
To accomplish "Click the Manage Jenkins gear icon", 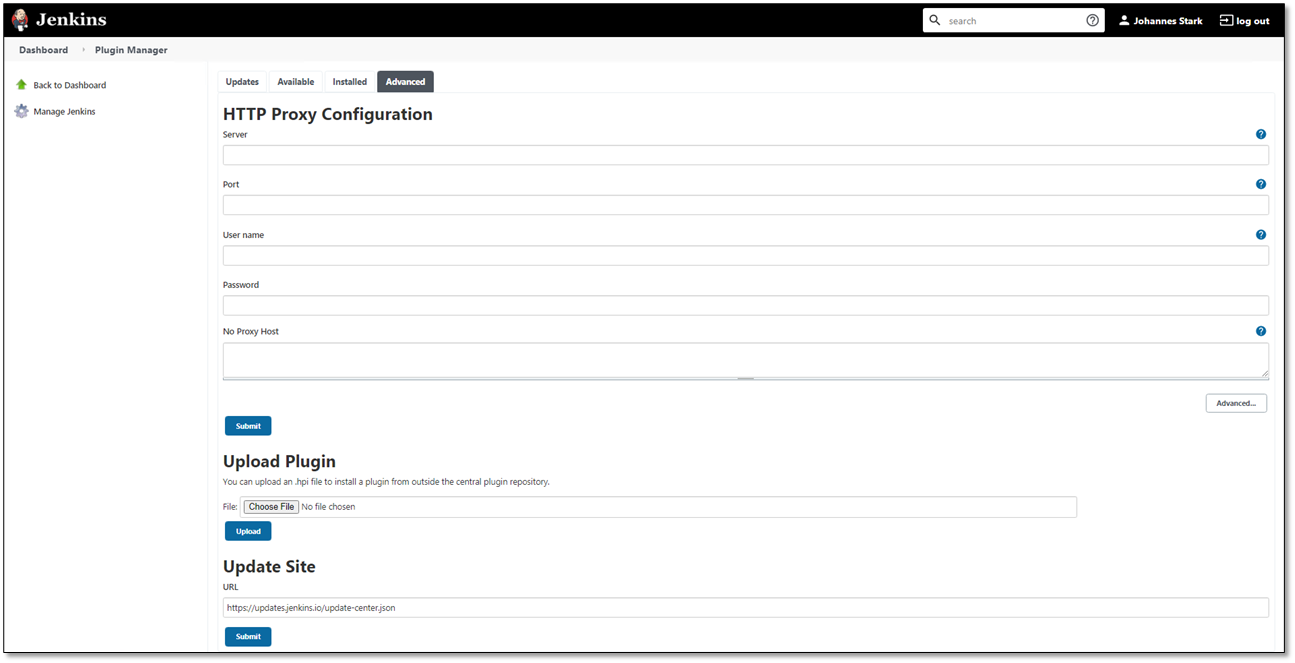I will (x=21, y=111).
